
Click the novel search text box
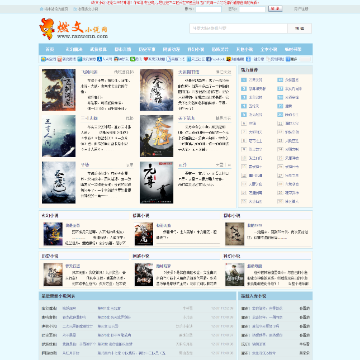pyautogui.click(x=238, y=28)
